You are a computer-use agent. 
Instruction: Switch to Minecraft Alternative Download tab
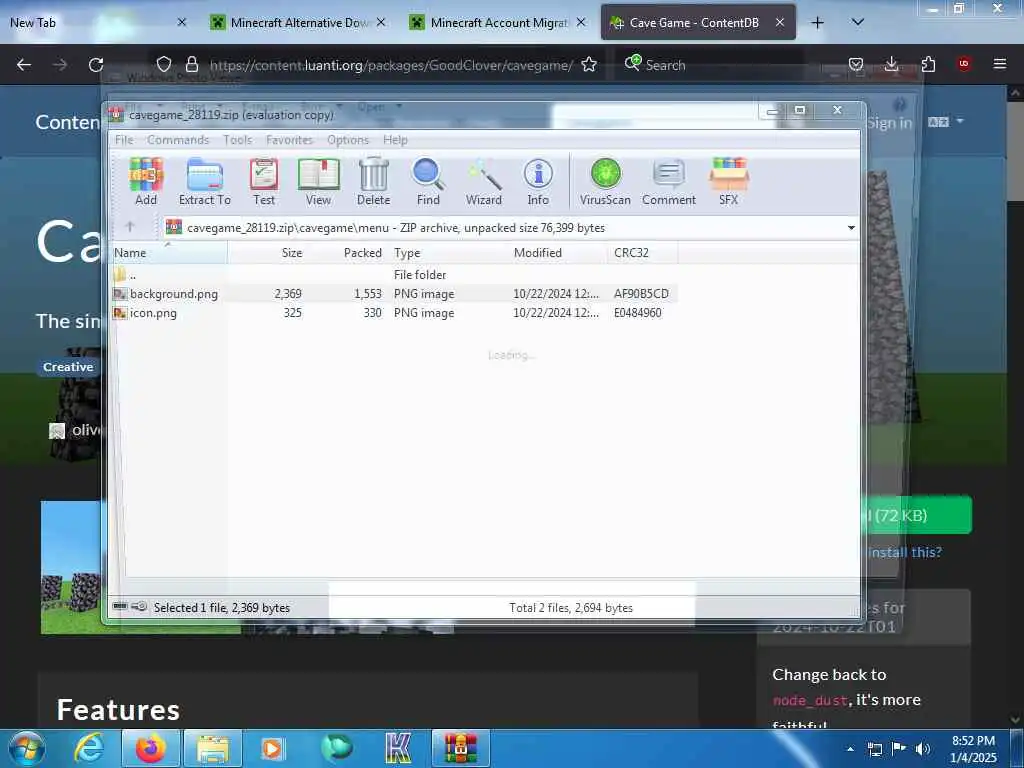coord(297,22)
